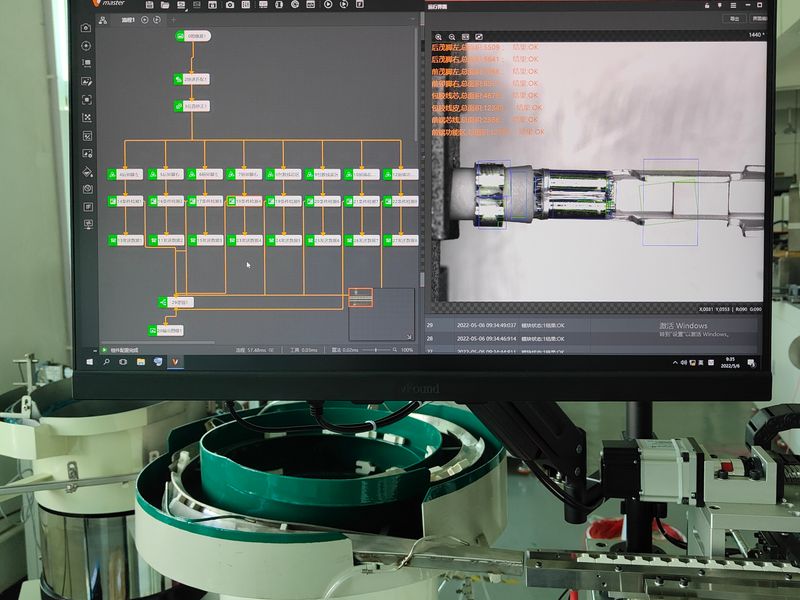Add a new flow tab with plus

[x=171, y=20]
